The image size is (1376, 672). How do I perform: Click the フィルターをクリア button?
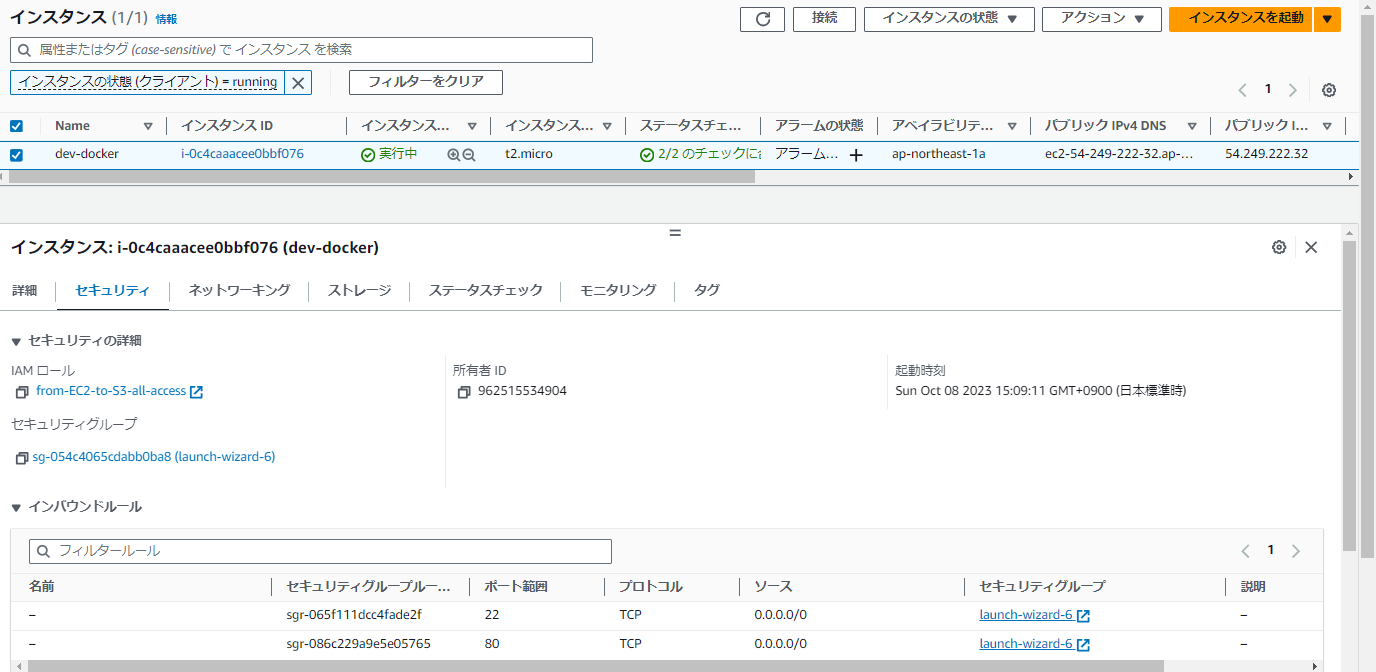[x=425, y=82]
